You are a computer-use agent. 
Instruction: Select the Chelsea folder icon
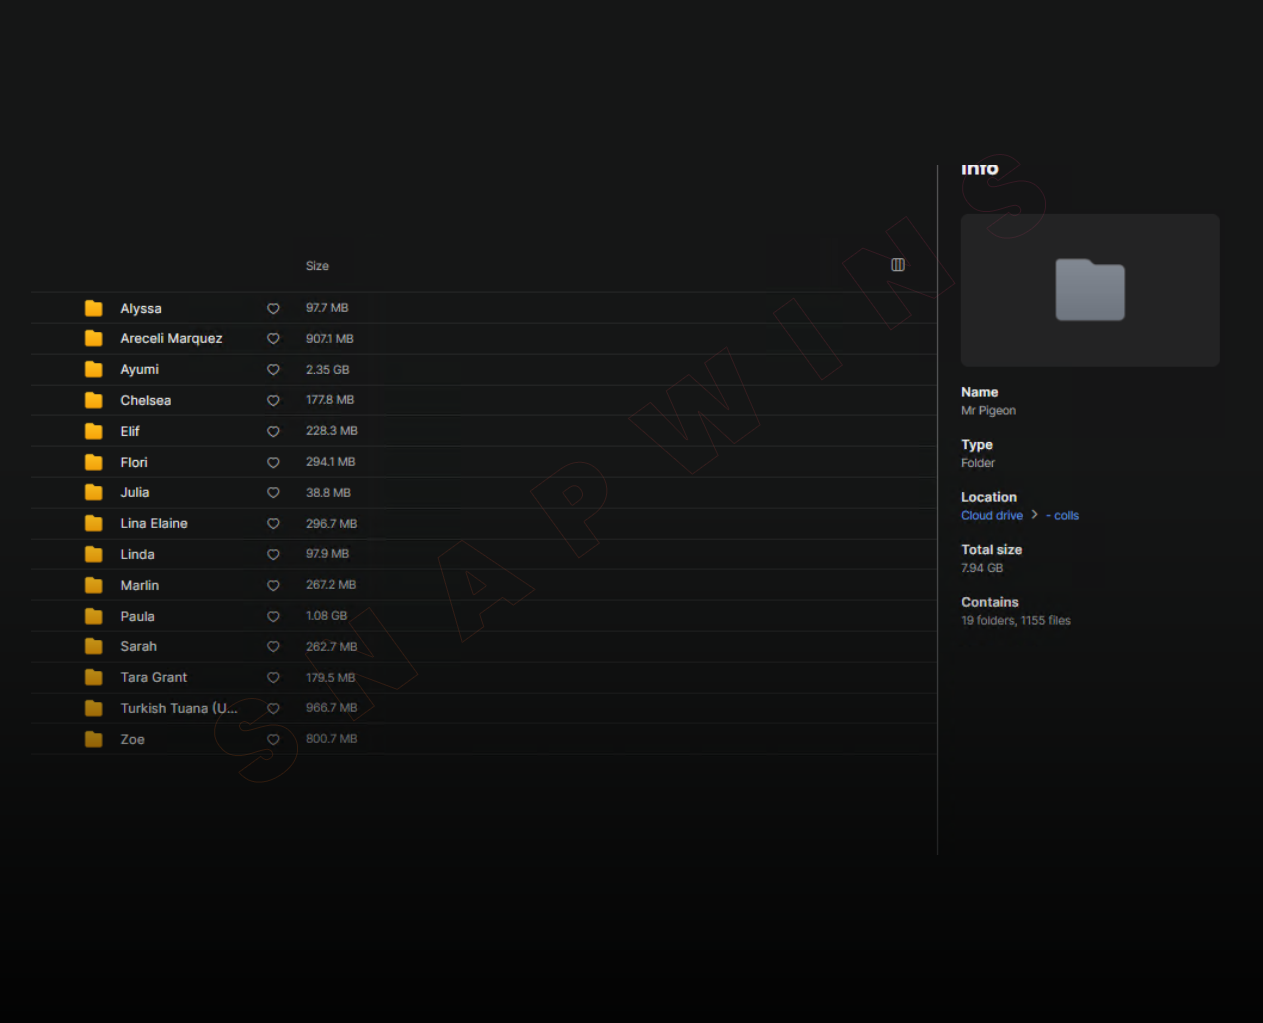click(94, 400)
